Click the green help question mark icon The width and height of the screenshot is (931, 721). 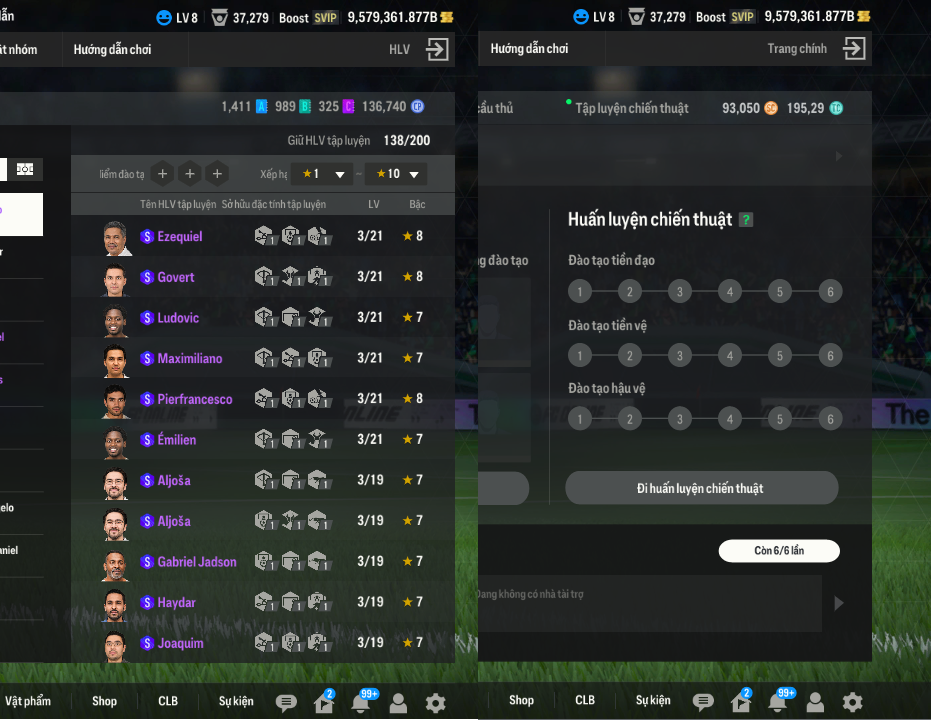click(x=746, y=220)
